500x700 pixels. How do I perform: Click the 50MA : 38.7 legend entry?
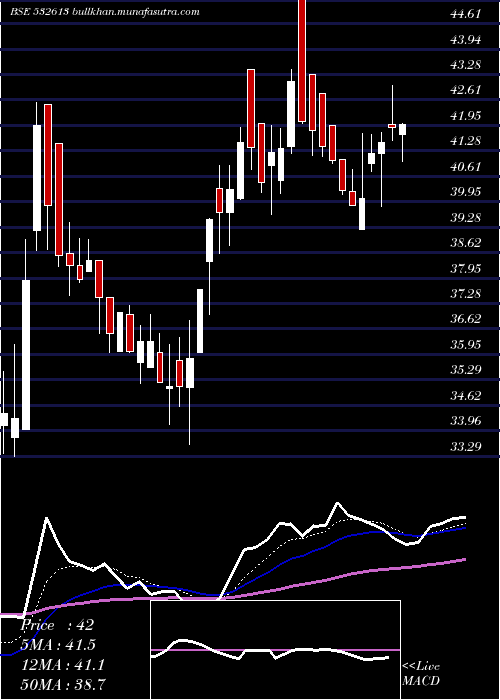[x=63, y=684]
